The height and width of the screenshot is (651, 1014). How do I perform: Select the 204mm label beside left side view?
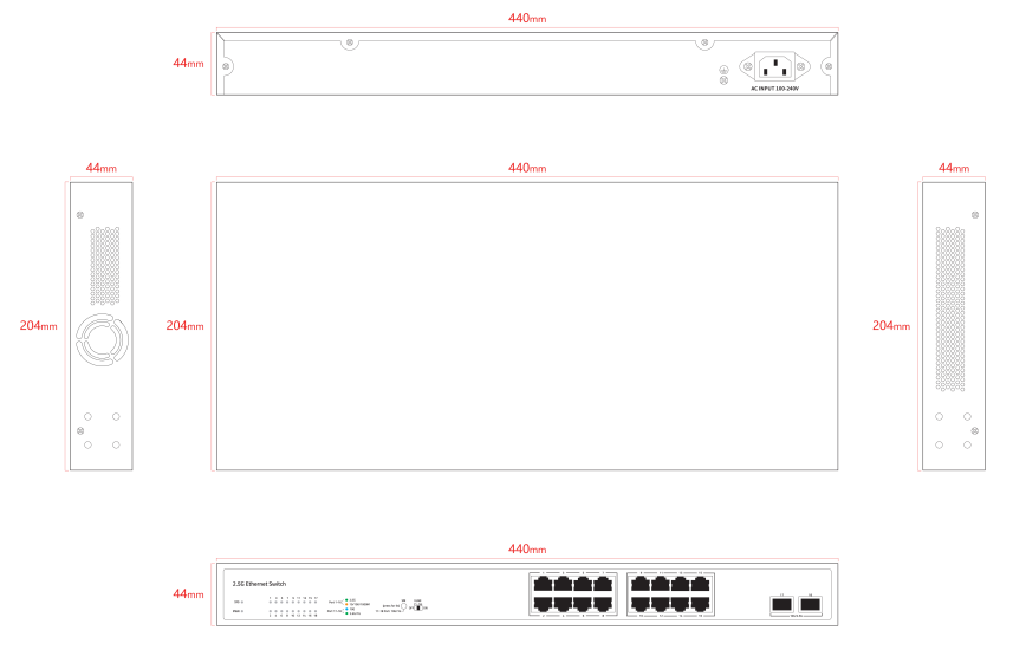coord(38,326)
